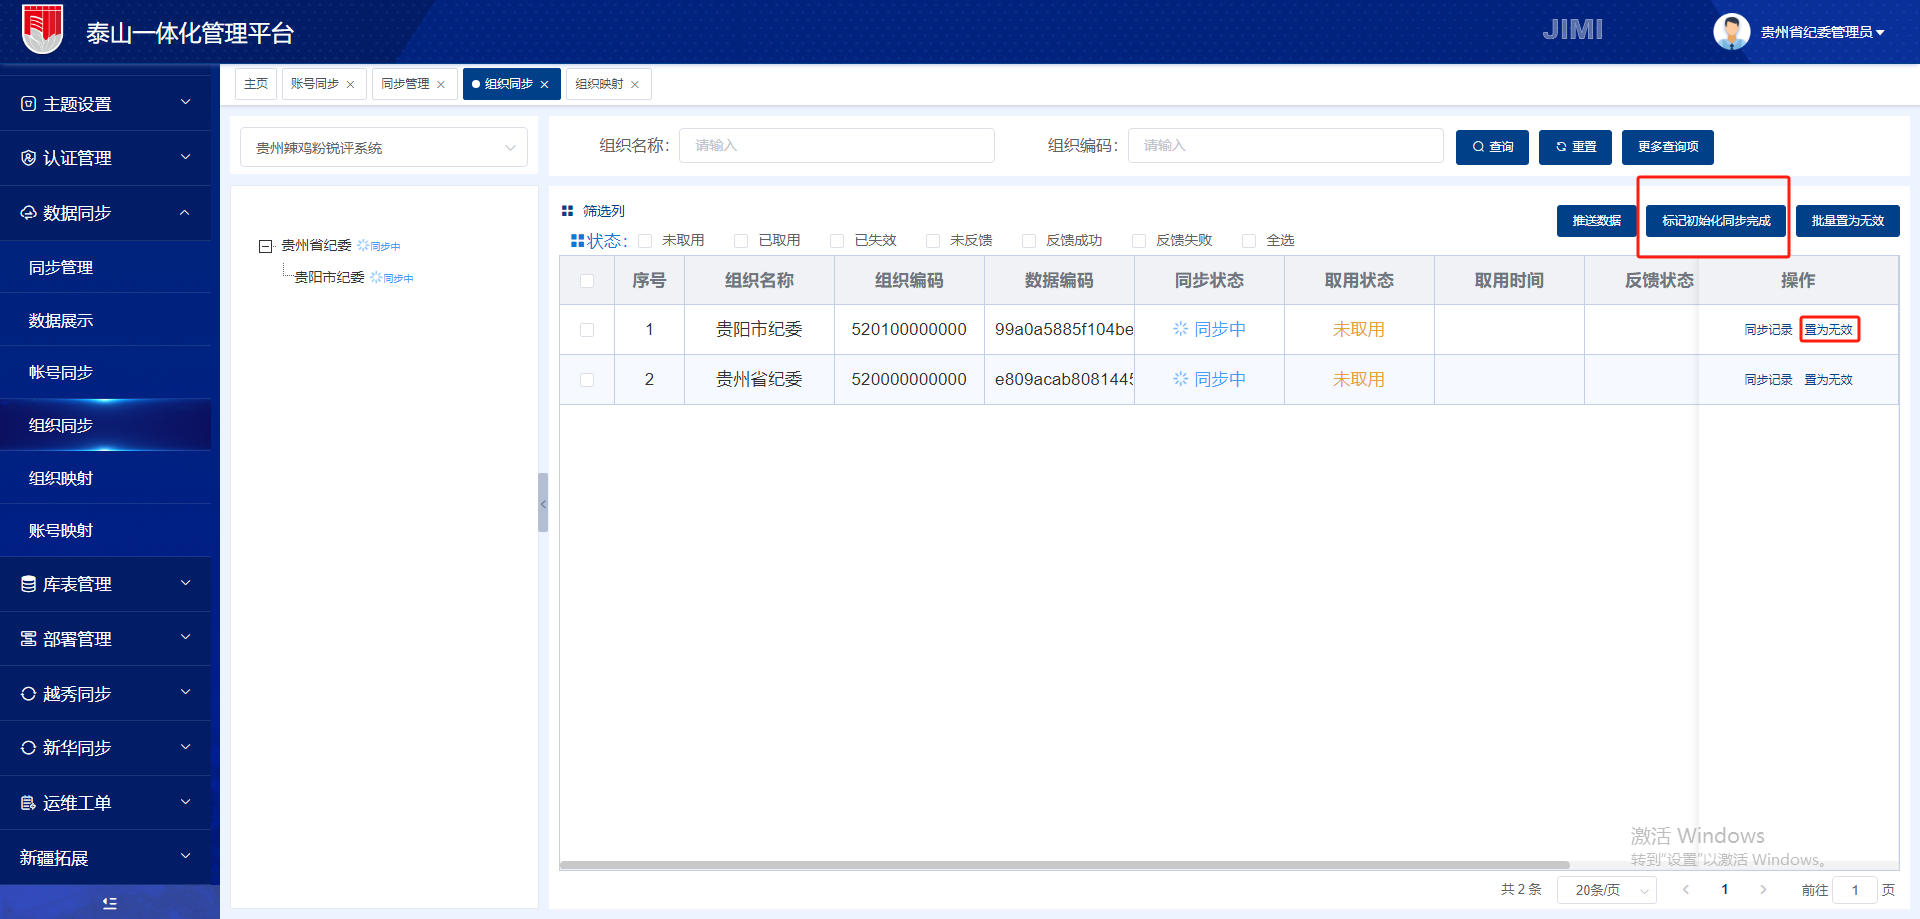The height and width of the screenshot is (919, 1920).
Task: Collapse the sidebar with bottom icon
Action: point(110,903)
